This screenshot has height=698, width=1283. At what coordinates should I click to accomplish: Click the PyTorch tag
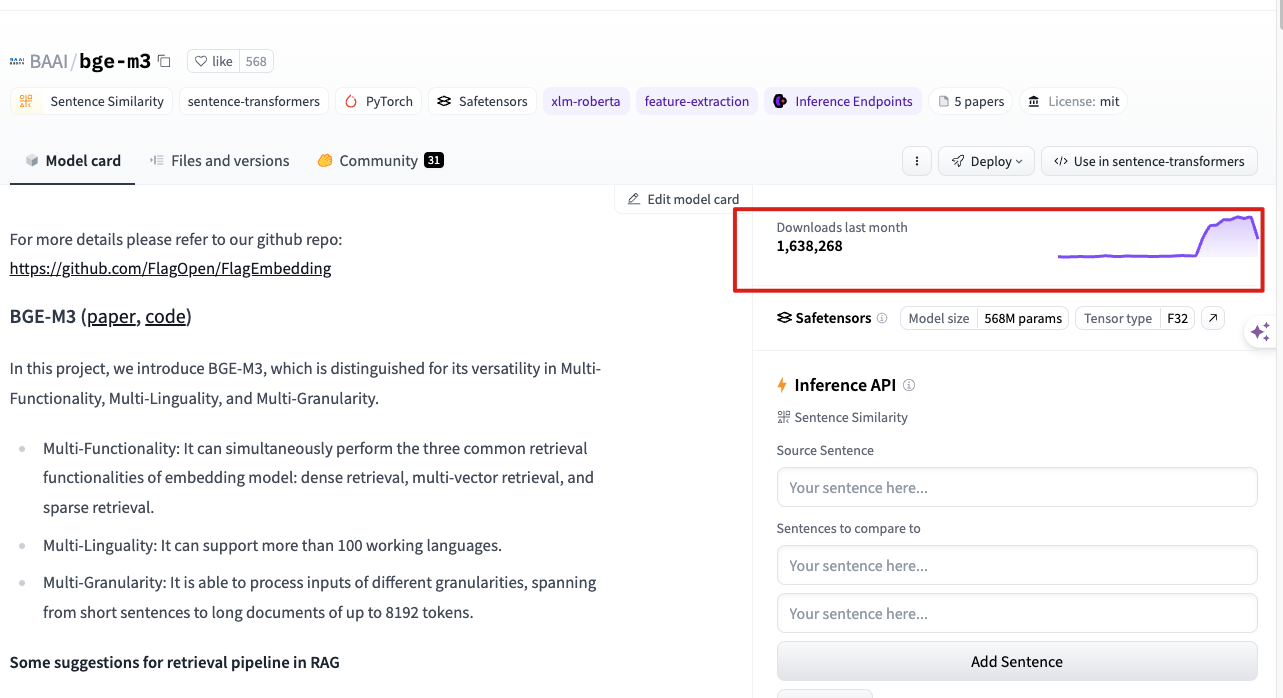(x=379, y=101)
